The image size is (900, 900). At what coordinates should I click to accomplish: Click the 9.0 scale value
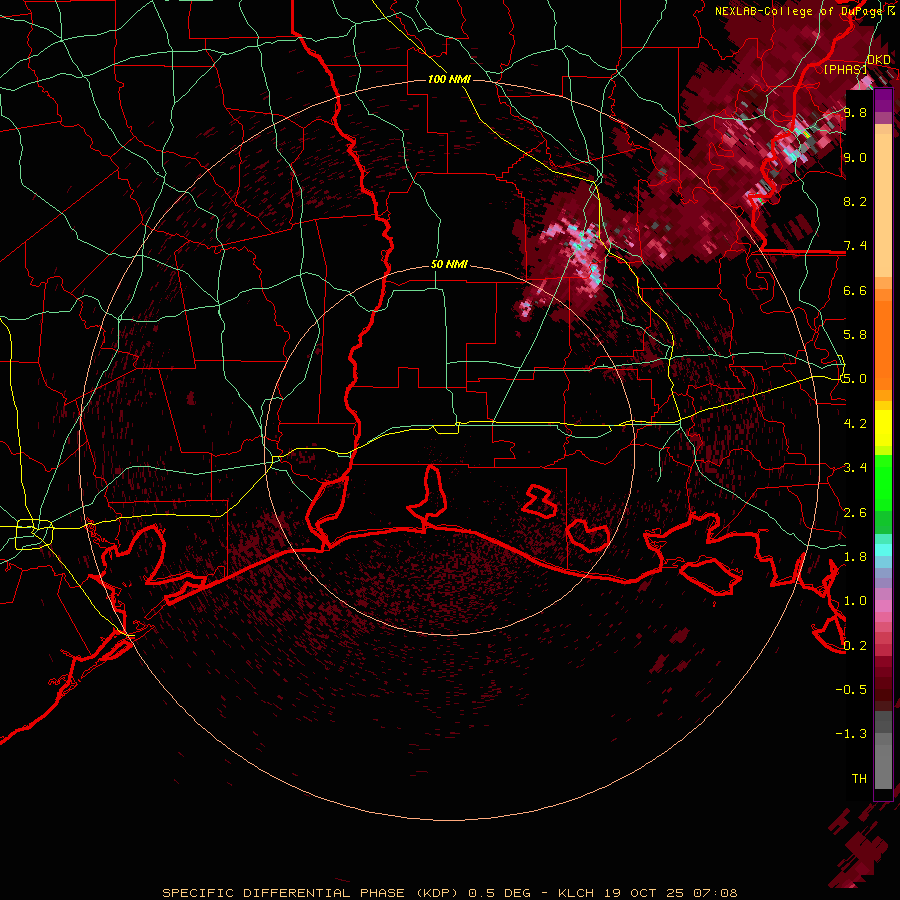coord(855,158)
